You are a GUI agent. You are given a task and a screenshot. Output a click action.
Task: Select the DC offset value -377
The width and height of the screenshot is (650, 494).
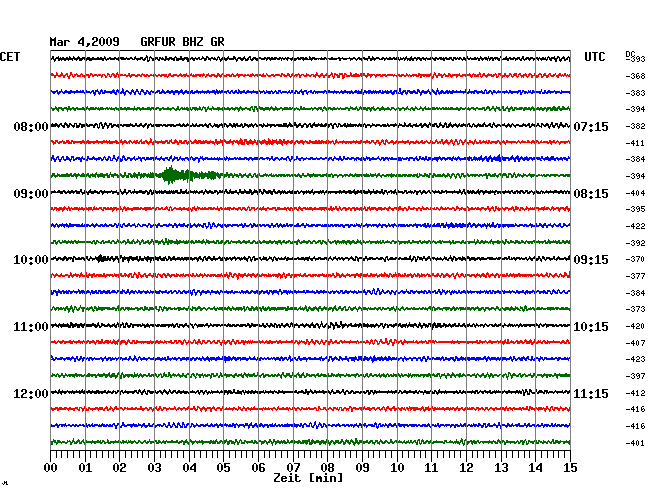635,276
